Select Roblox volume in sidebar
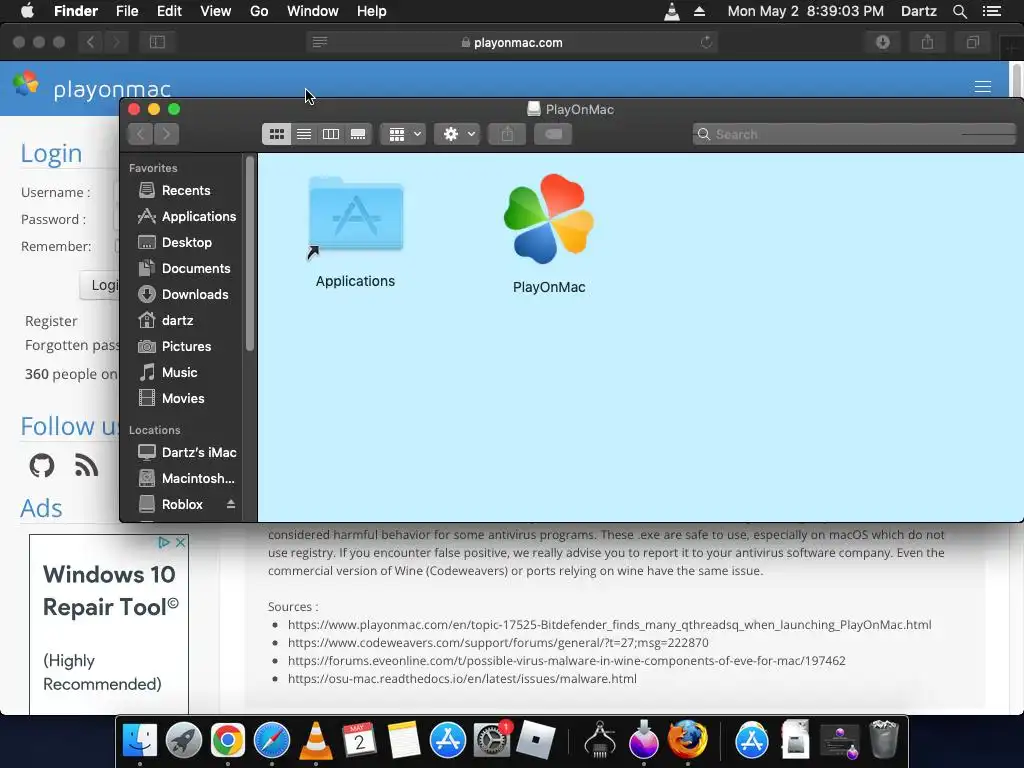Viewport: 1024px width, 768px height. point(171,504)
